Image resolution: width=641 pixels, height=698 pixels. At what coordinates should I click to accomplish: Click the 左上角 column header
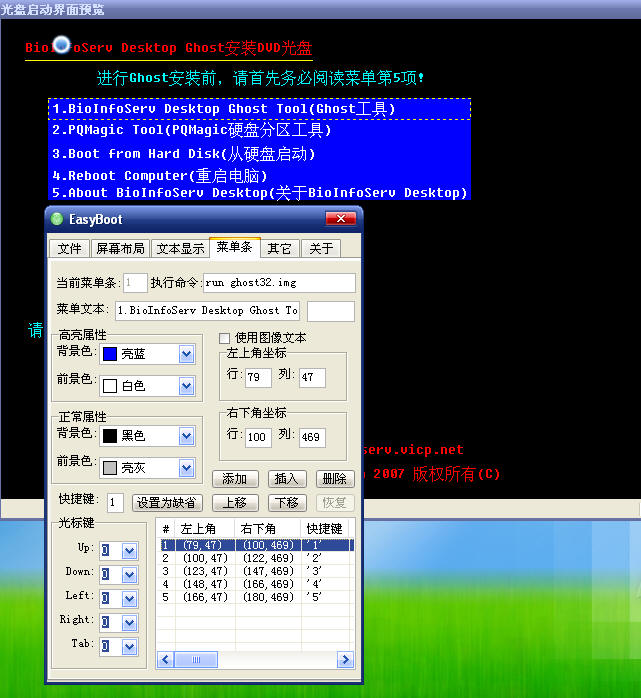tap(205, 529)
